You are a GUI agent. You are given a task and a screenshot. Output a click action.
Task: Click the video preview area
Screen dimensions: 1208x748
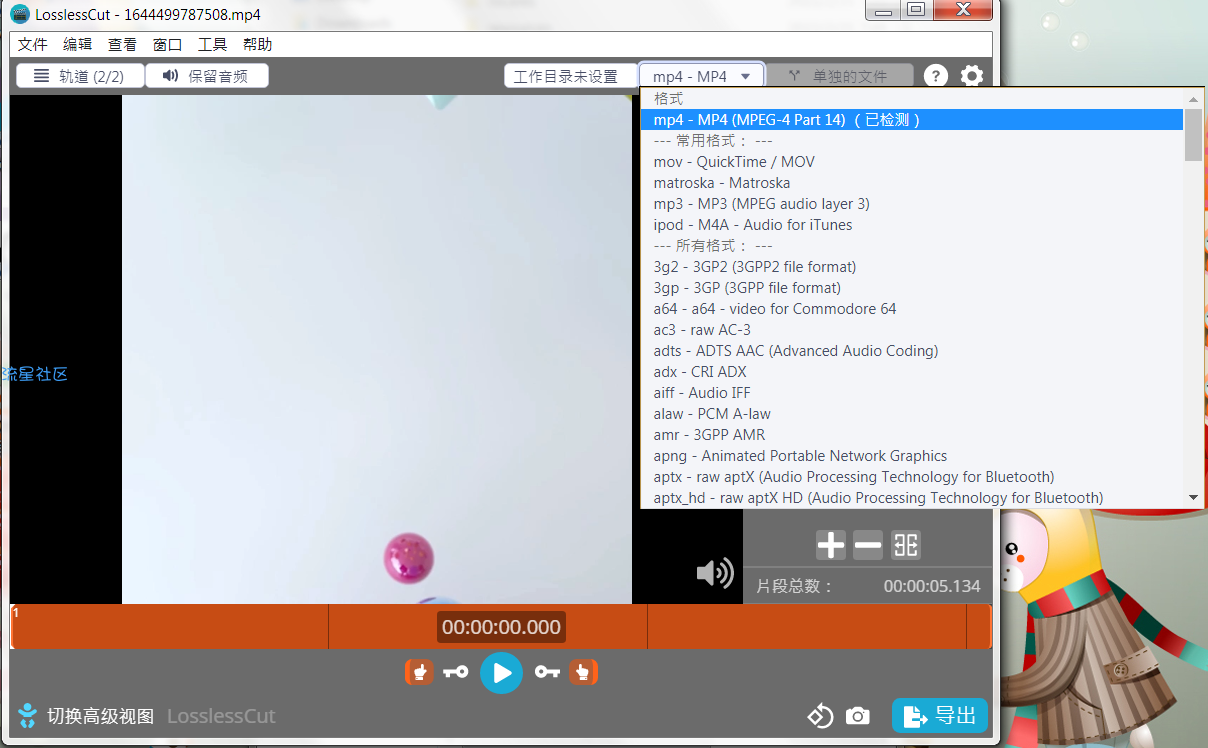pyautogui.click(x=377, y=349)
